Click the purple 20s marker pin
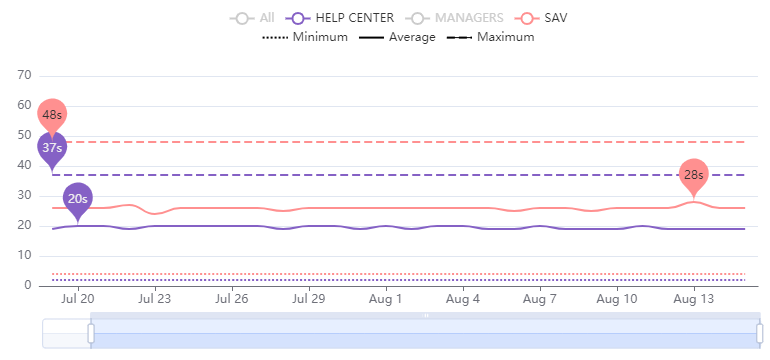 pyautogui.click(x=78, y=200)
